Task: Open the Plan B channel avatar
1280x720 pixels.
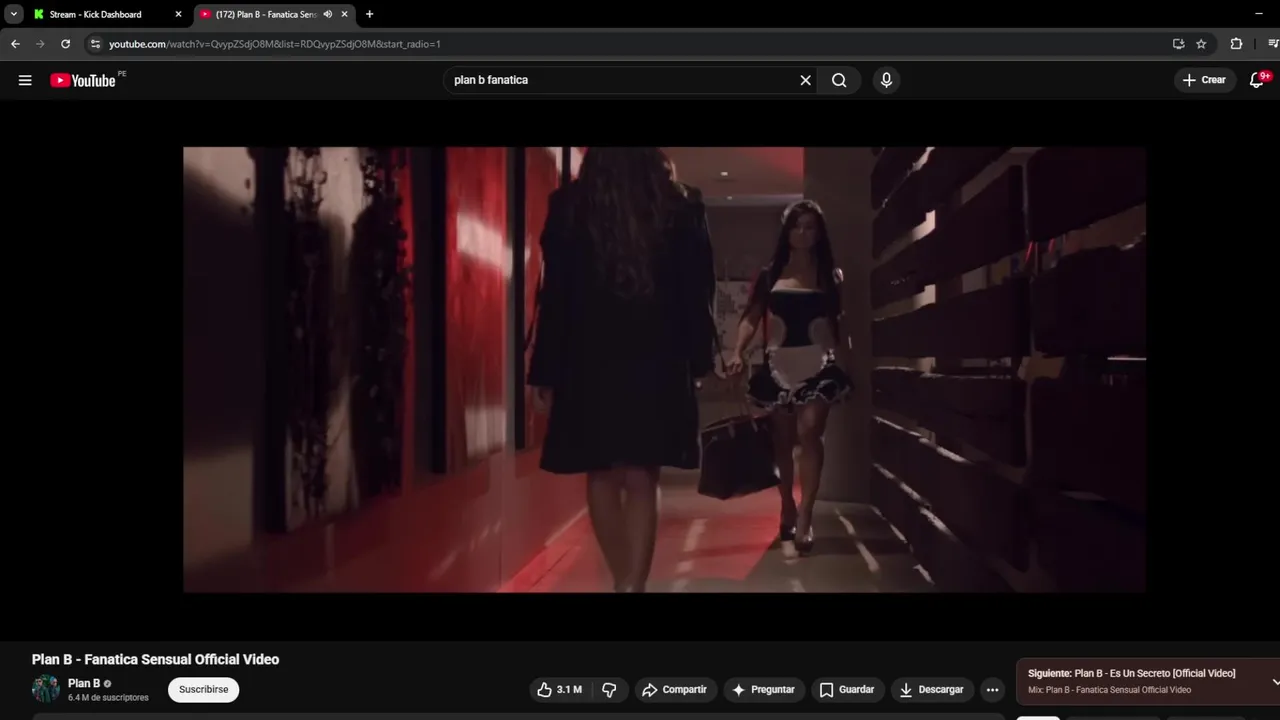Action: tap(46, 689)
